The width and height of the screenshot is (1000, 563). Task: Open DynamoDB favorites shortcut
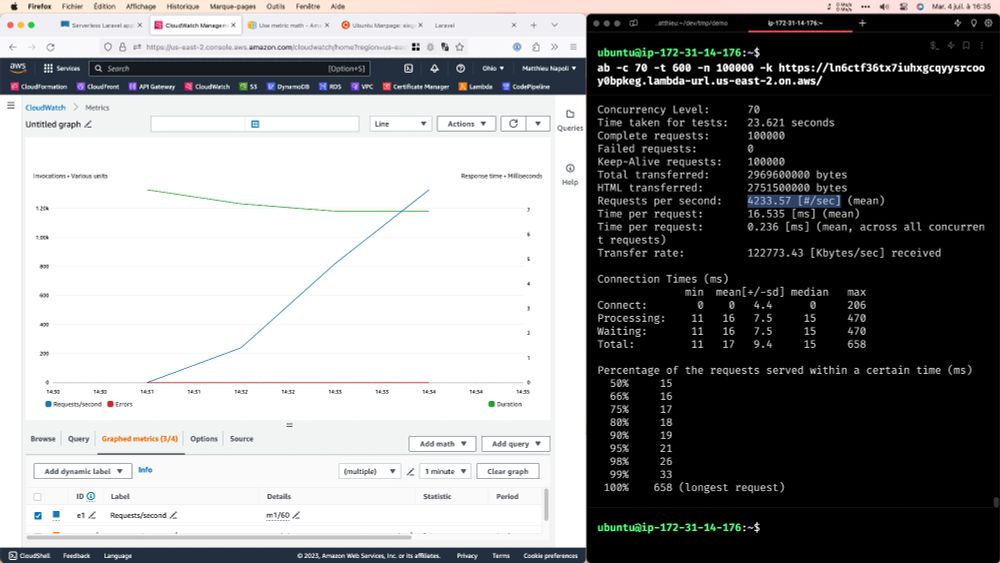[x=288, y=87]
